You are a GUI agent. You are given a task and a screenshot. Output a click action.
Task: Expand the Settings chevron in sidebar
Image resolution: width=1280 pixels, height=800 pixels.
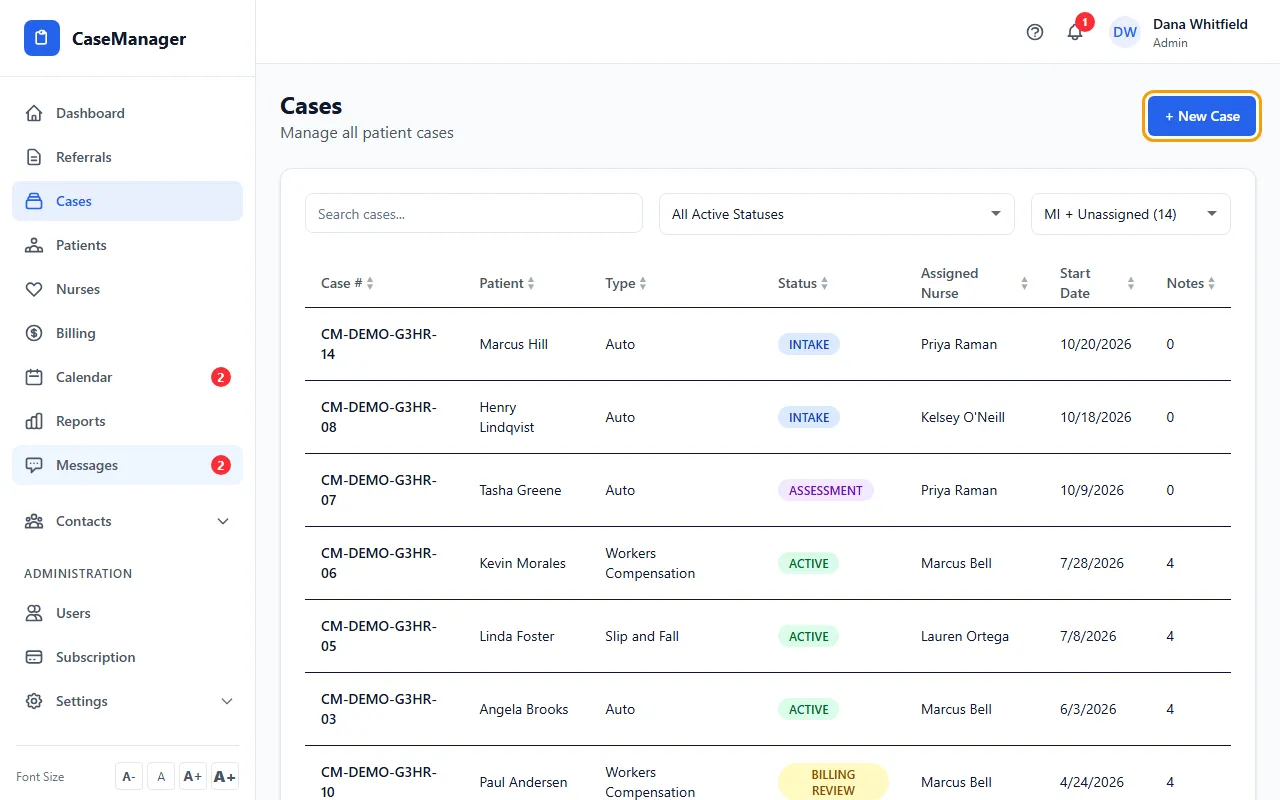[x=227, y=701]
